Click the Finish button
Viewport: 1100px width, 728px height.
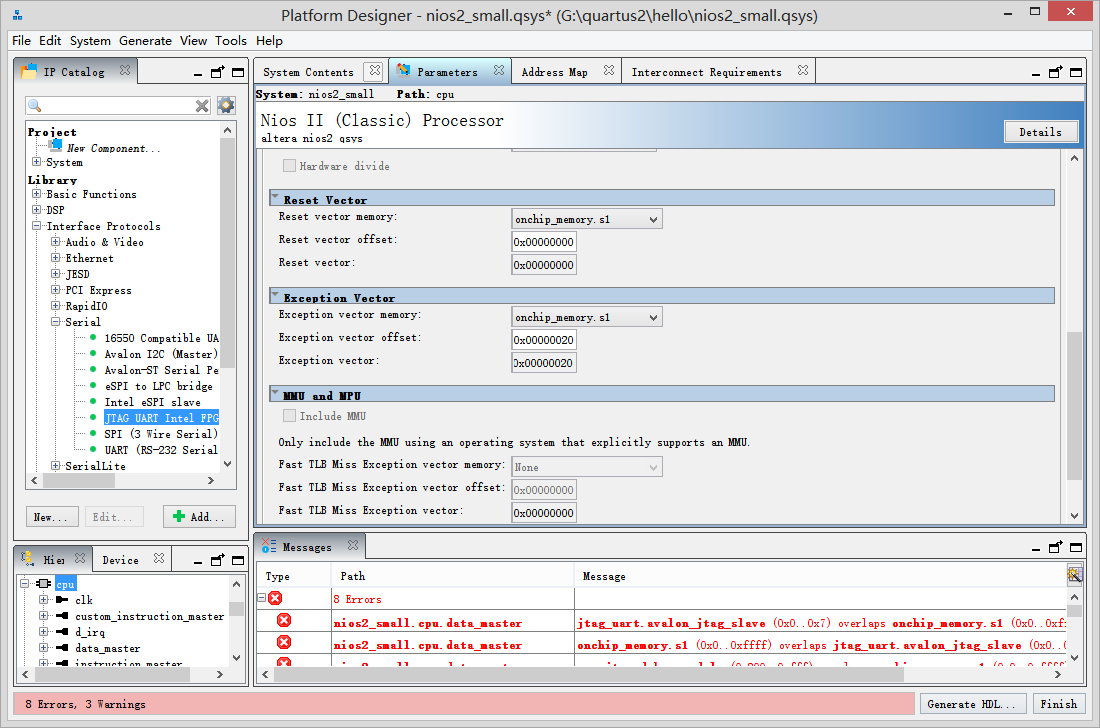tap(1059, 704)
